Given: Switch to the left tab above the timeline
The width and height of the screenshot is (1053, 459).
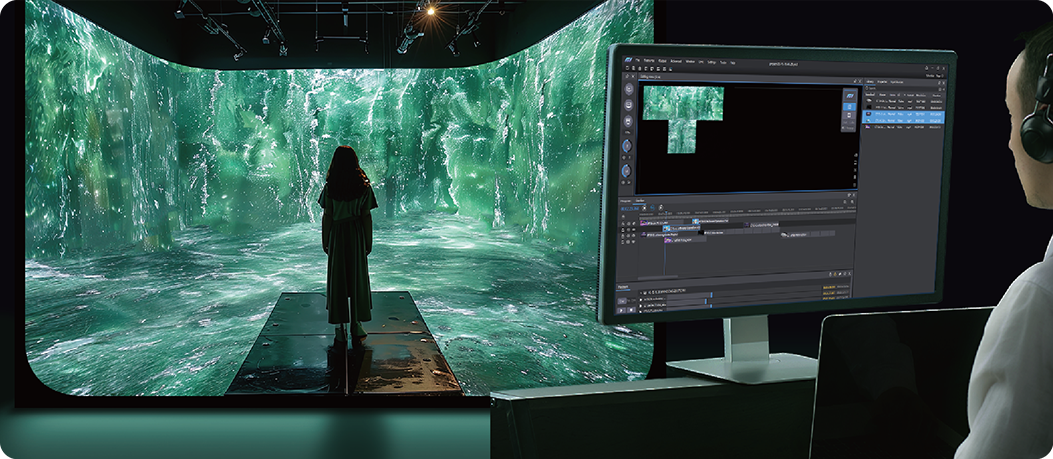Looking at the screenshot, I should click(x=625, y=202).
